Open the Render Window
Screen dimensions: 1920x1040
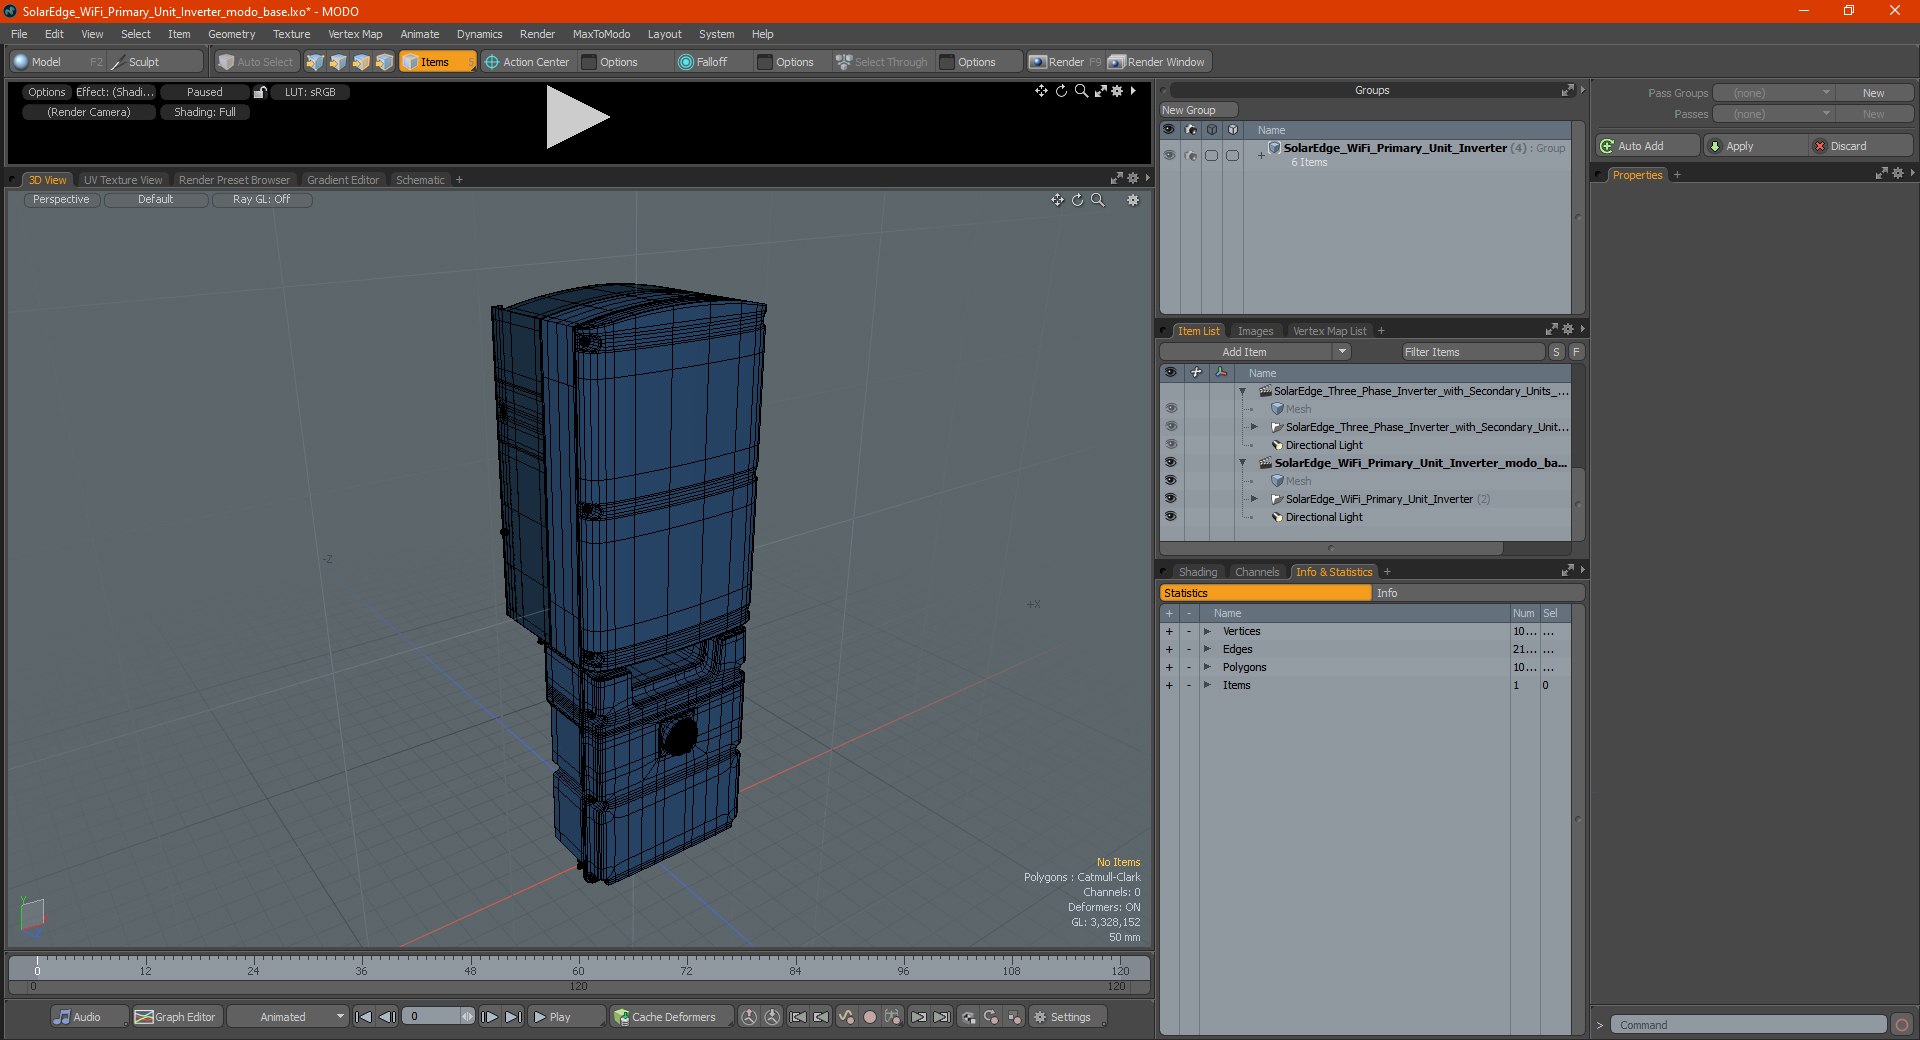click(1157, 62)
